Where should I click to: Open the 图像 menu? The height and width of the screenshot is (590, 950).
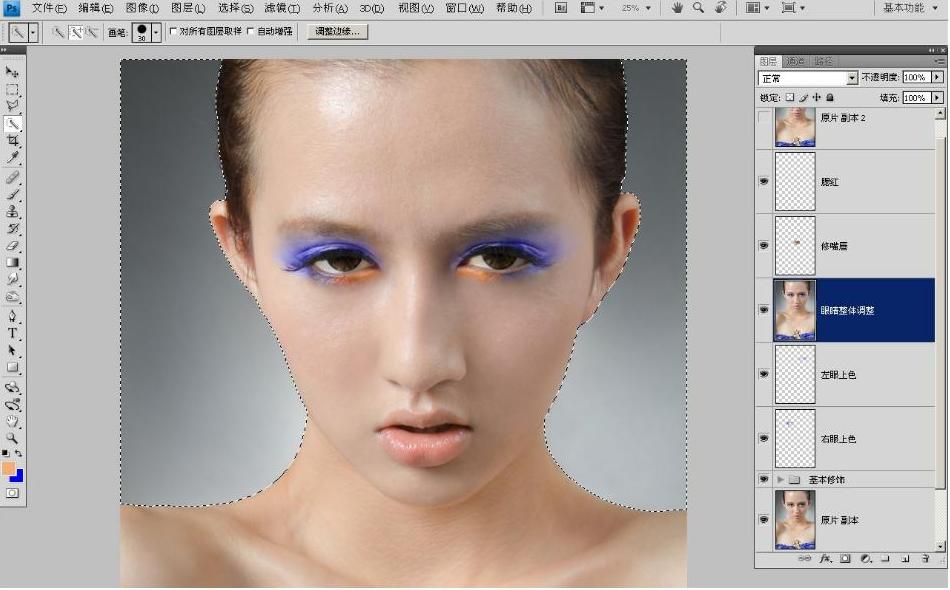[x=142, y=8]
